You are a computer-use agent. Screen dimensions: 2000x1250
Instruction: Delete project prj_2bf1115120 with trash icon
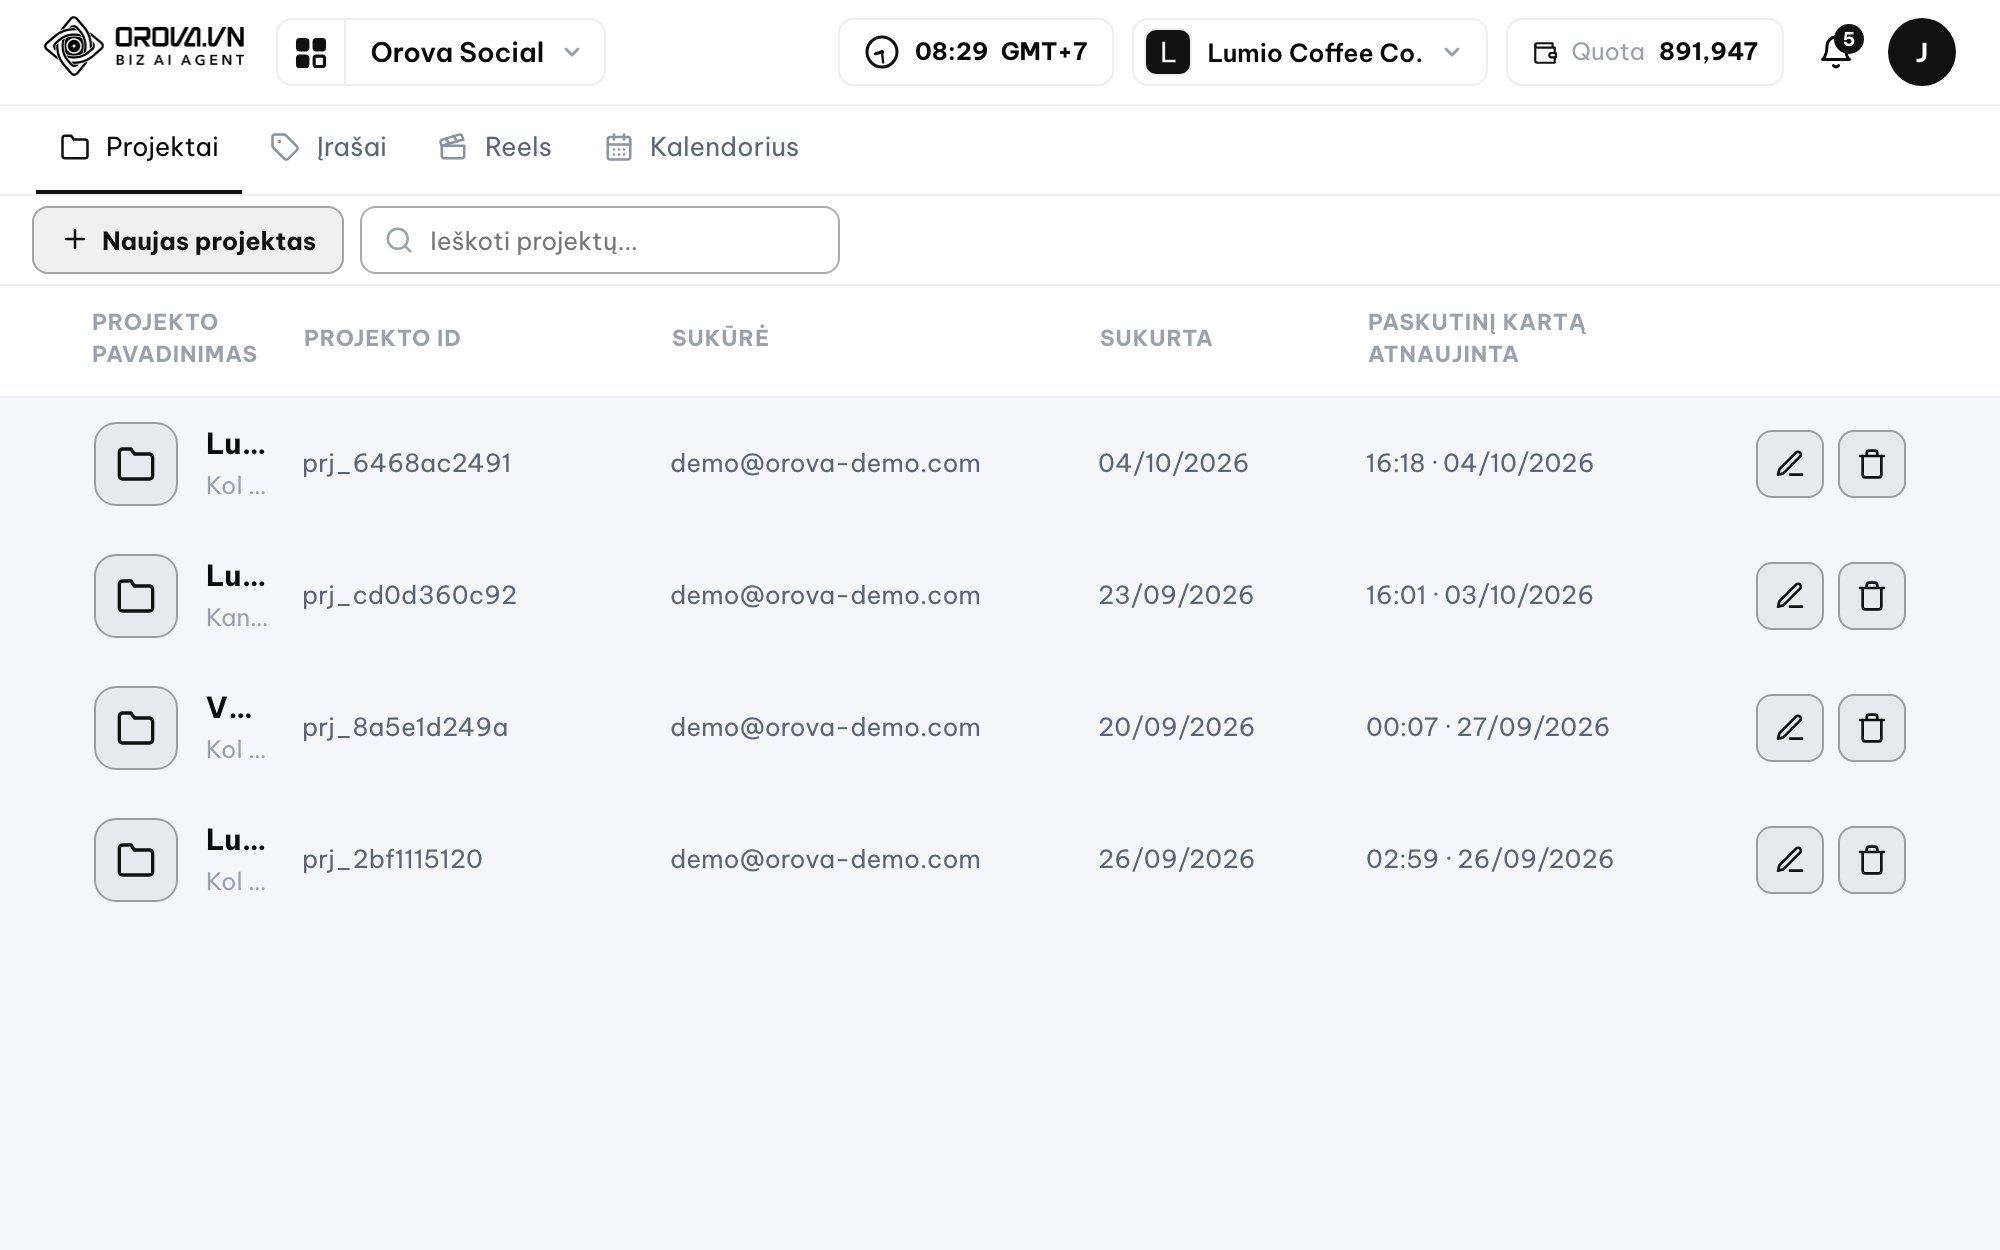[x=1872, y=860]
